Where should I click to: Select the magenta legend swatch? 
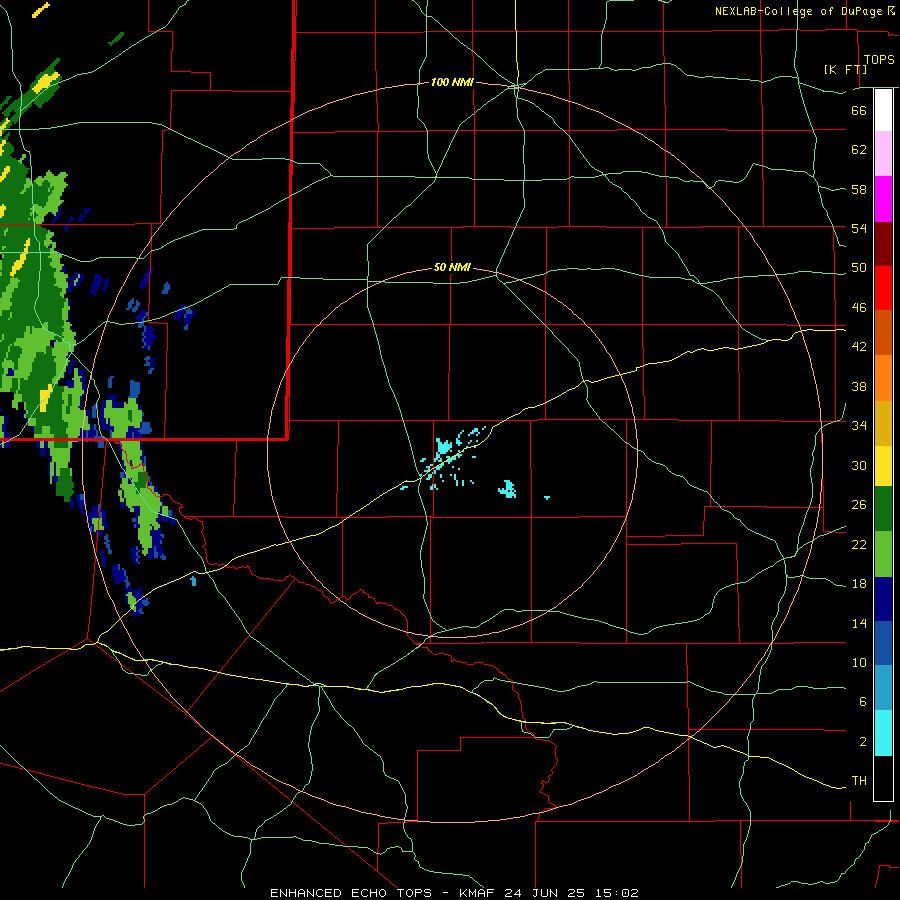(x=883, y=199)
